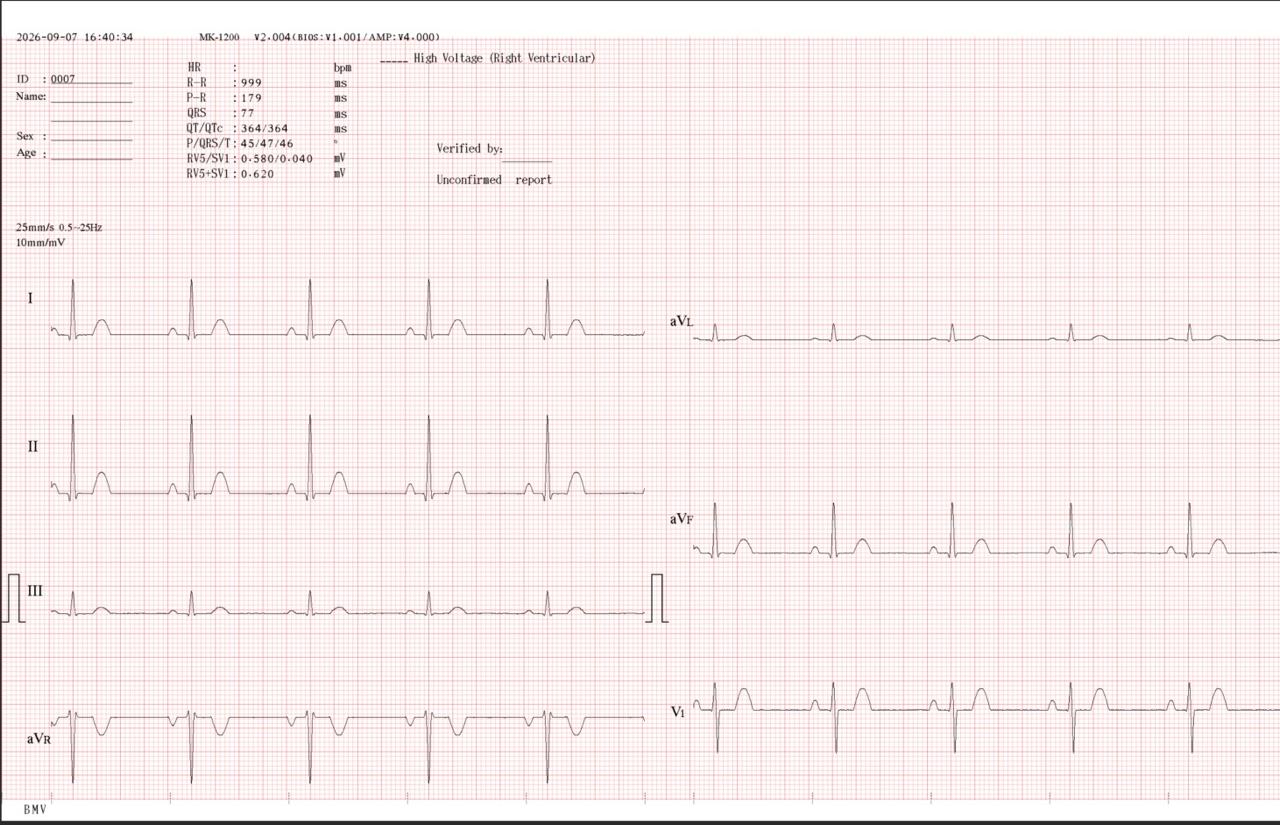
Task: Select the P/QRS/T axis value 45/47/46
Action: click(x=267, y=143)
